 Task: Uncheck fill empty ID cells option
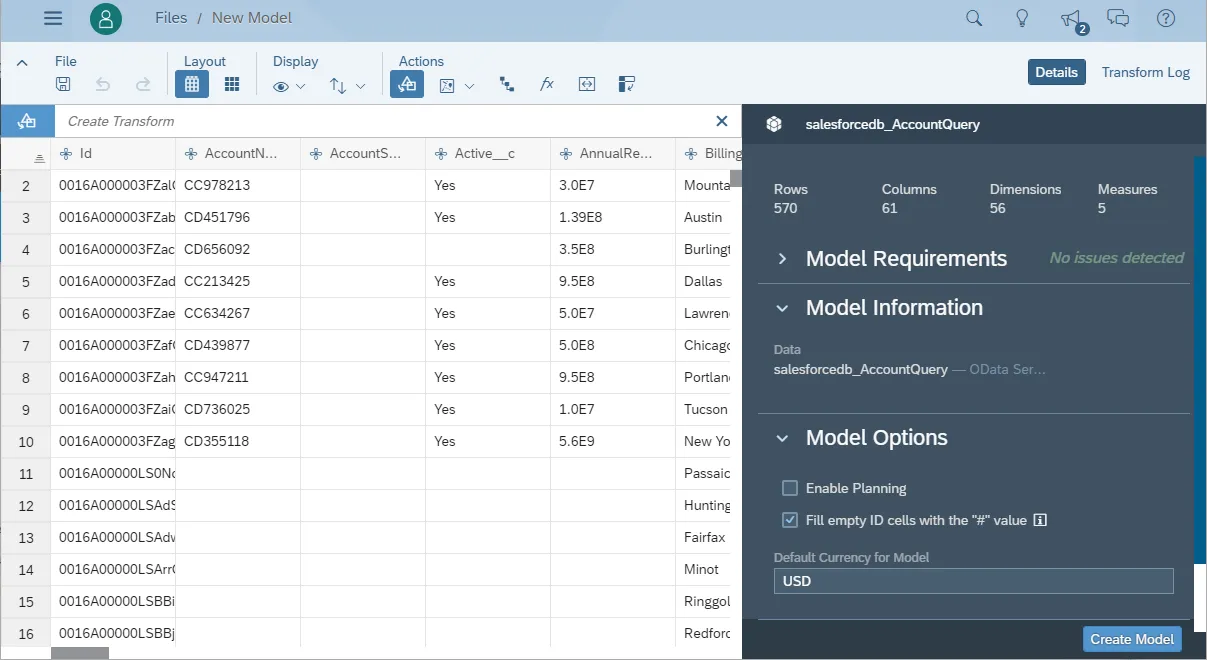click(x=789, y=520)
